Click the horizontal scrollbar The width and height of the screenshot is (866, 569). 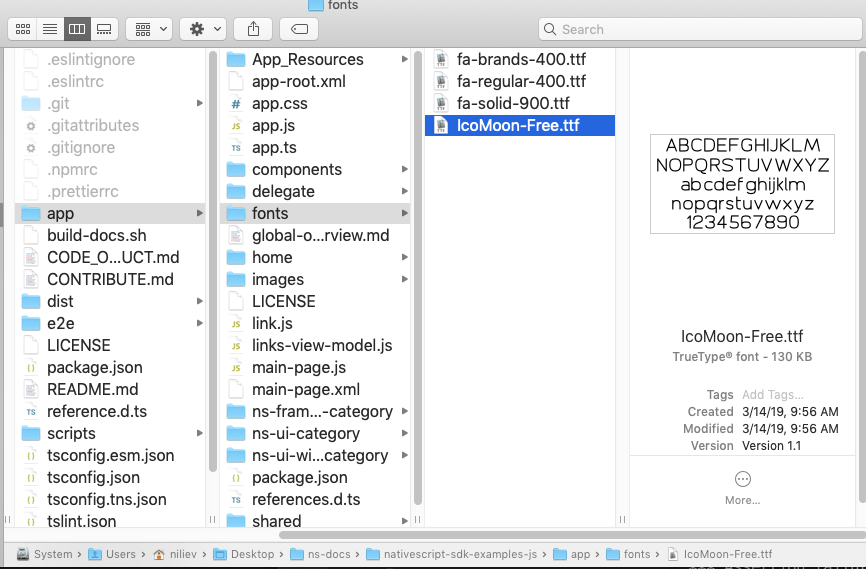point(571,535)
